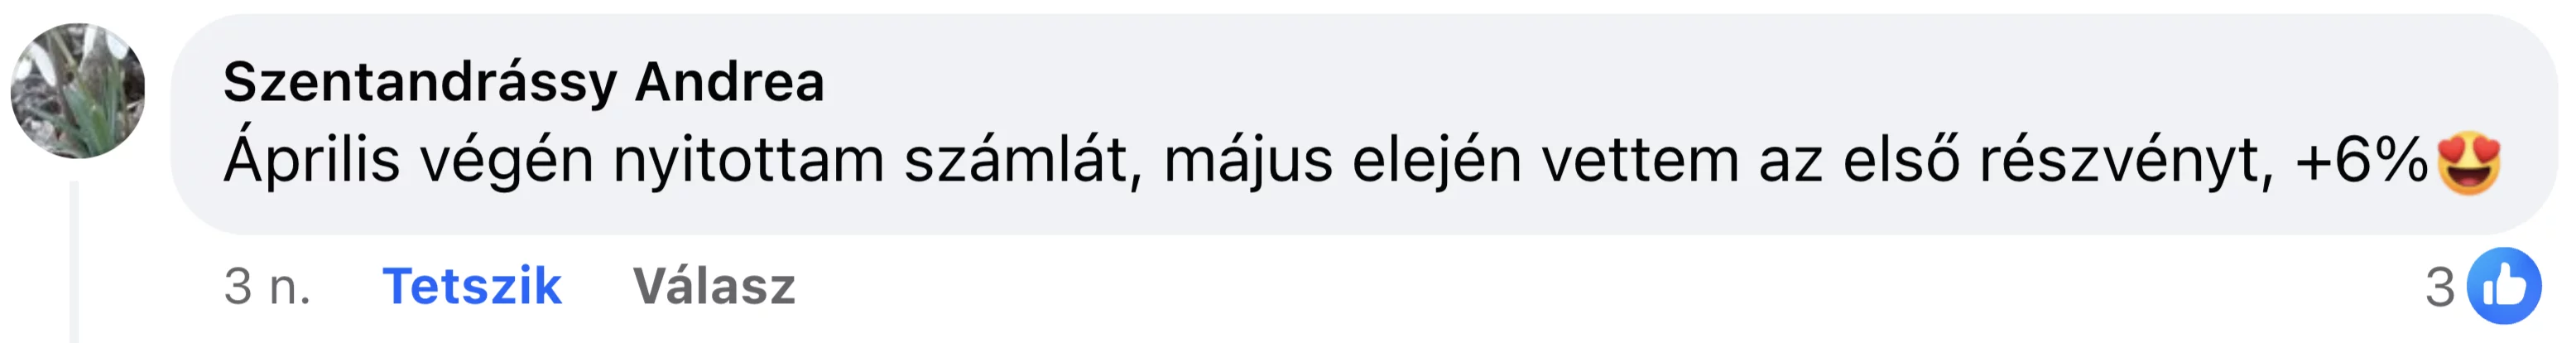Viewport: 2576px width, 343px height.
Task: Click the surname 'Szentandrássy' in the header
Action: click(x=420, y=83)
